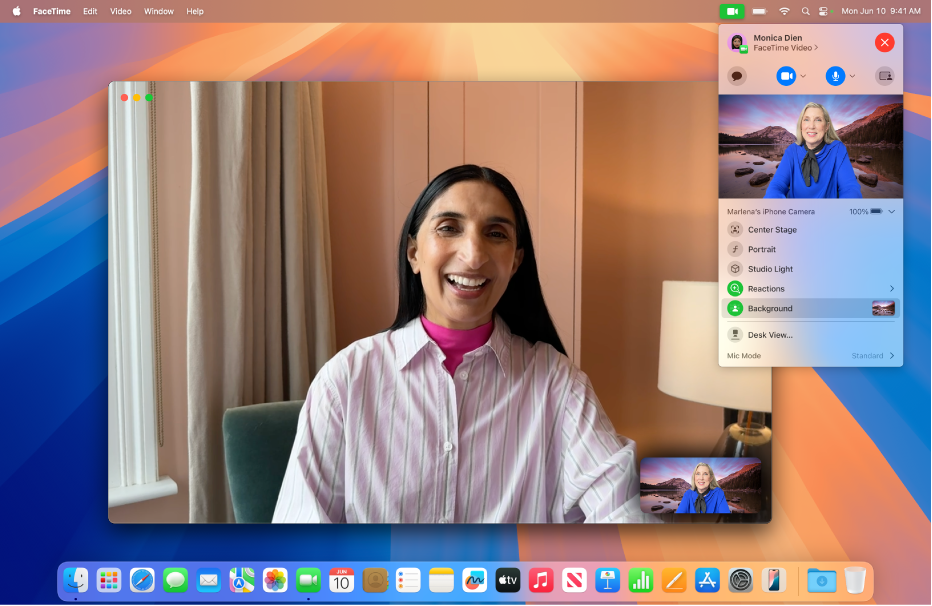Open Mic Mode Standard options

click(873, 355)
